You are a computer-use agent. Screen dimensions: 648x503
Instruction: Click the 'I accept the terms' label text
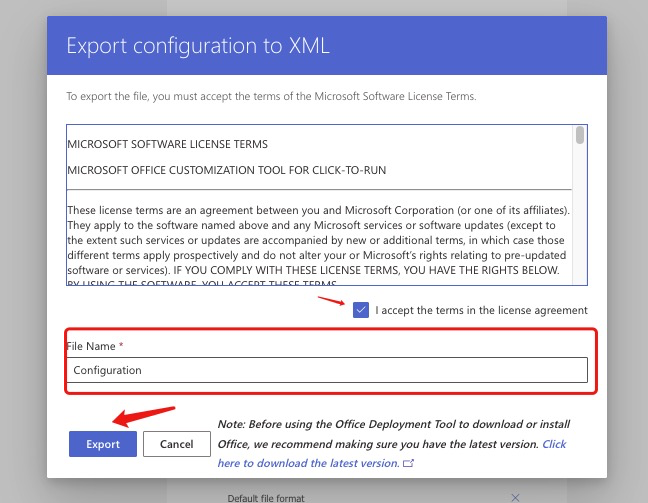481,310
